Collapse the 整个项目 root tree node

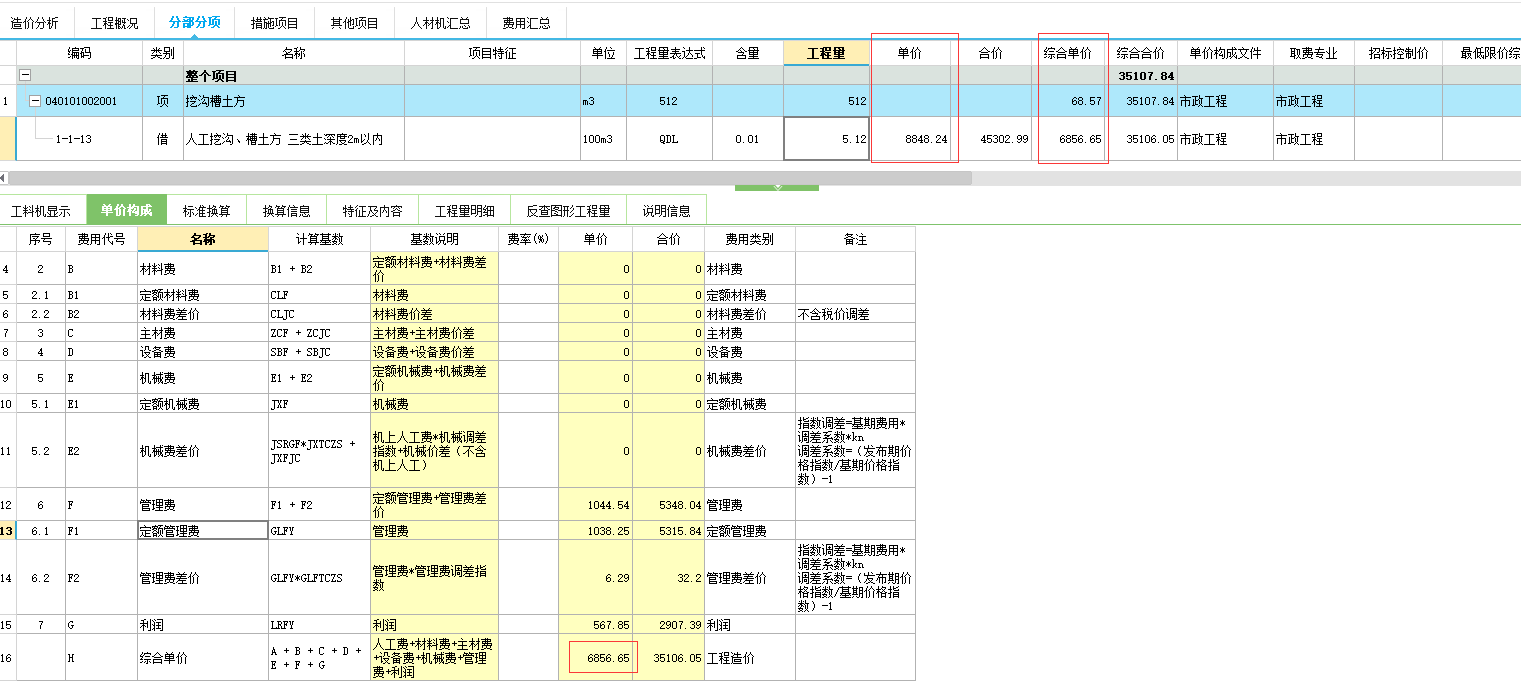[x=25, y=75]
